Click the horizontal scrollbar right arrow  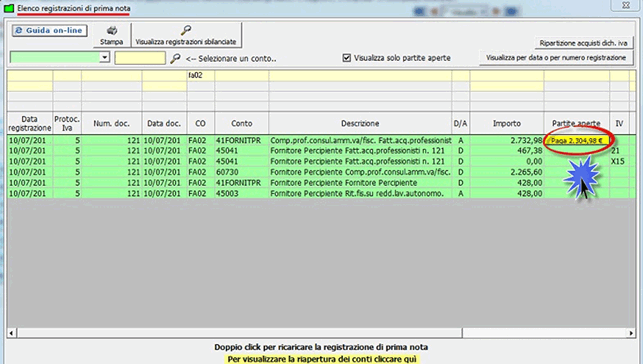[631, 333]
